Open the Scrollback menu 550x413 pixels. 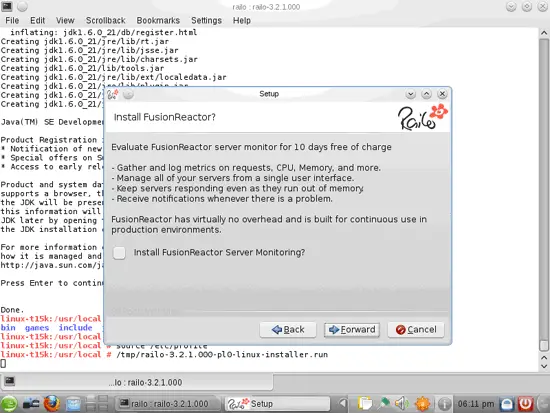106,21
